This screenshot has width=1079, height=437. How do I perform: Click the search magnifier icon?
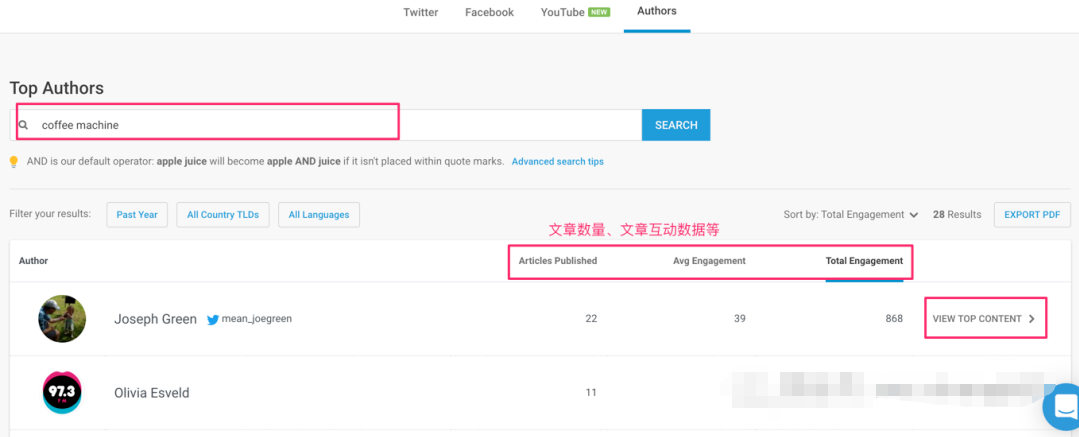23,125
